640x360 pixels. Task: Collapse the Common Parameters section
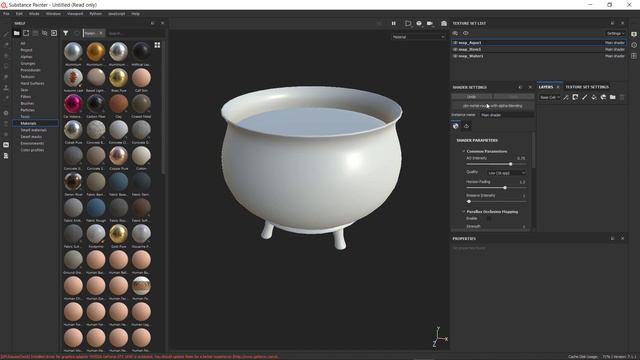[x=464, y=151]
